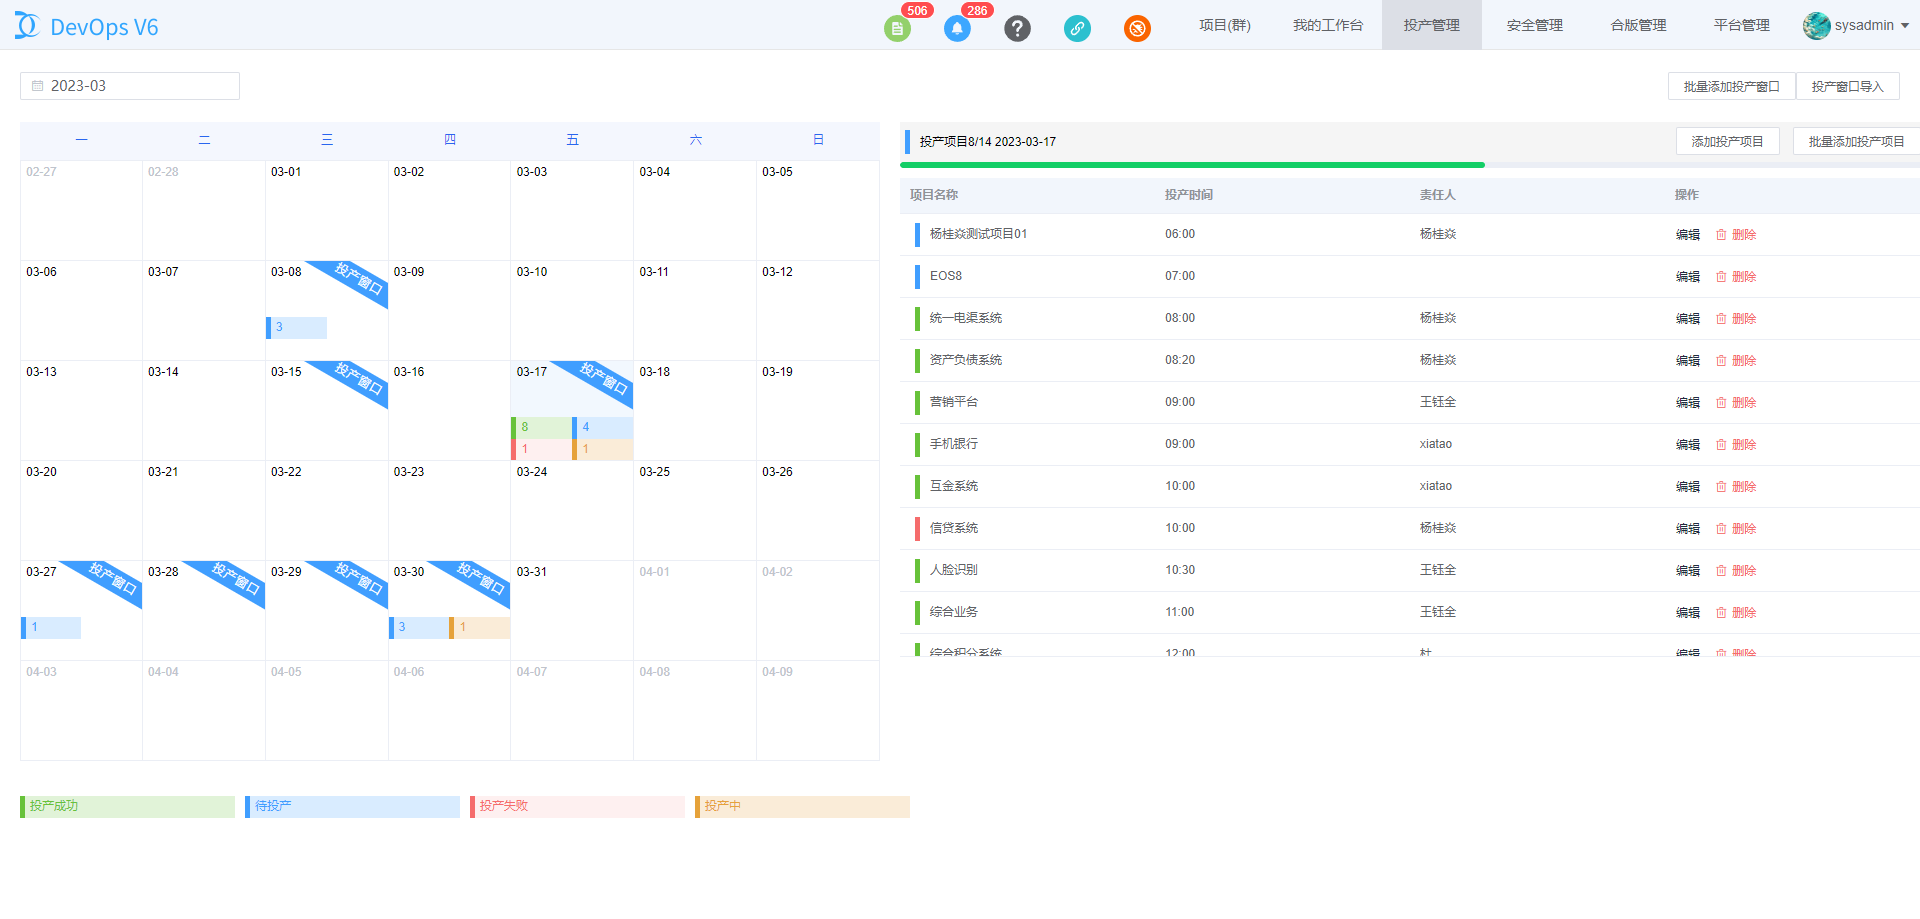Open 我的工作台 from top navigation
This screenshot has height=919, width=1920.
click(x=1327, y=26)
